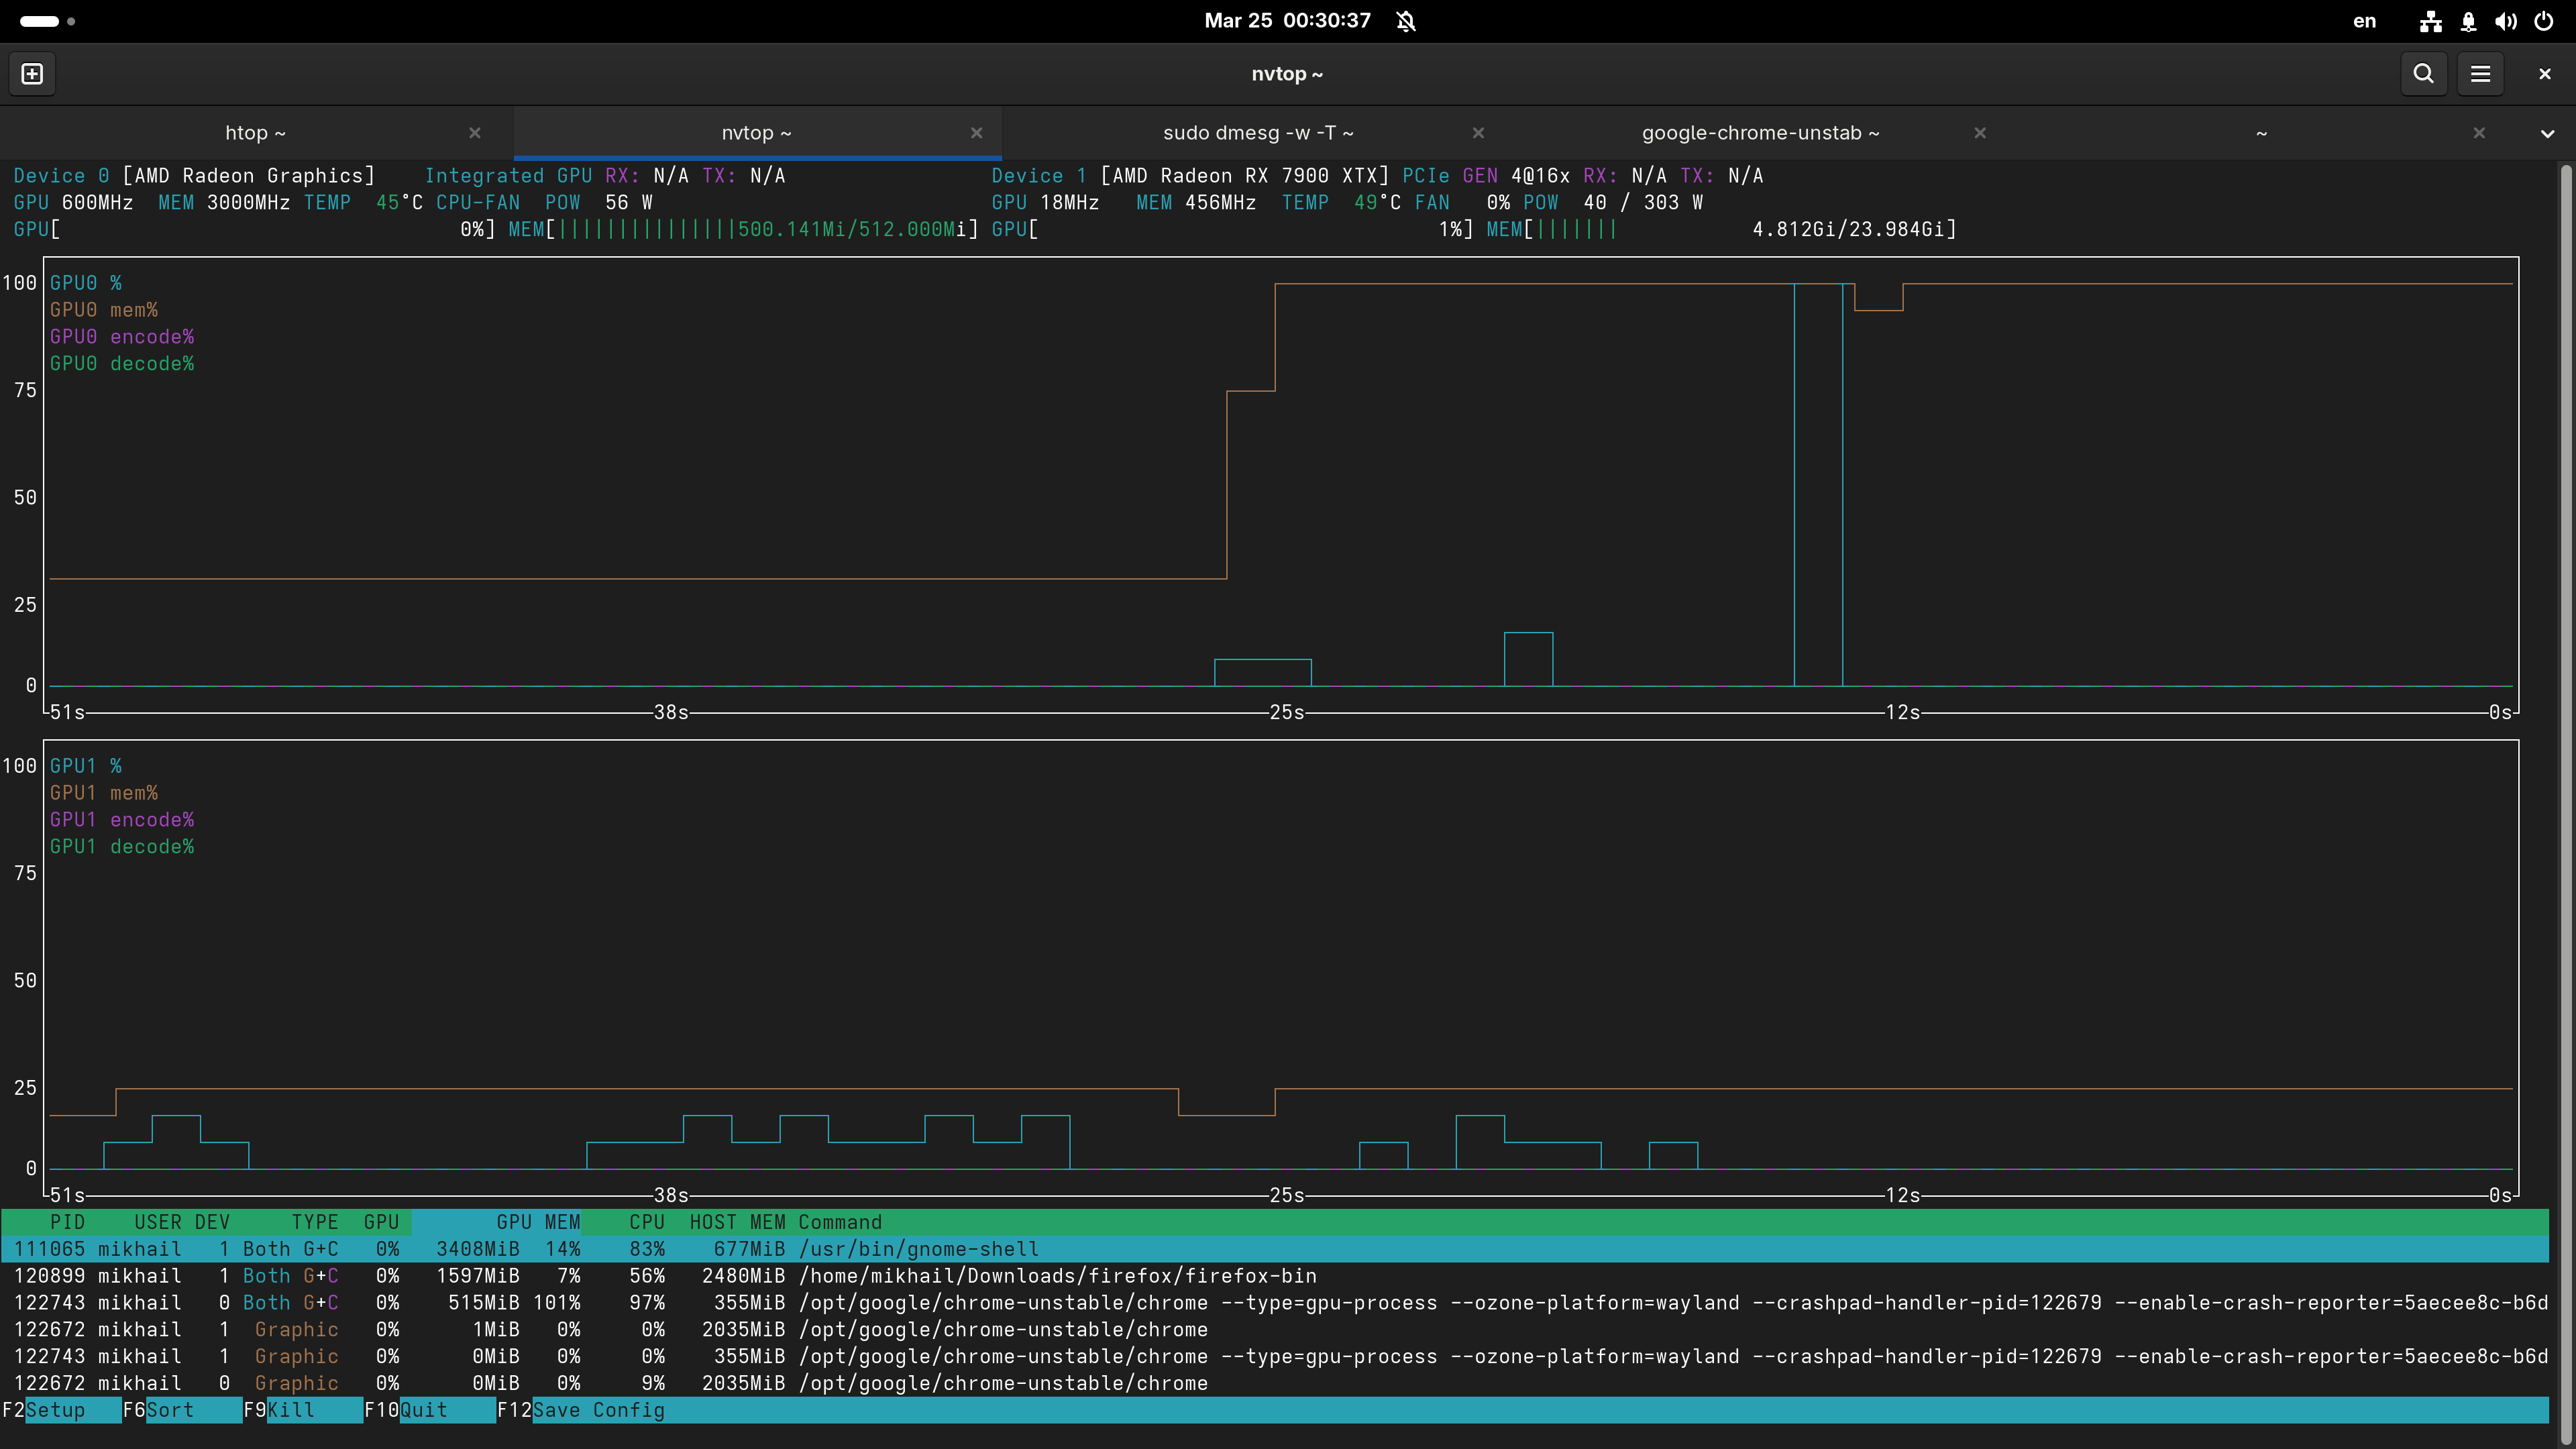Click the volume speaker icon in the top bar
This screenshot has height=1449, width=2576.
tap(2506, 21)
